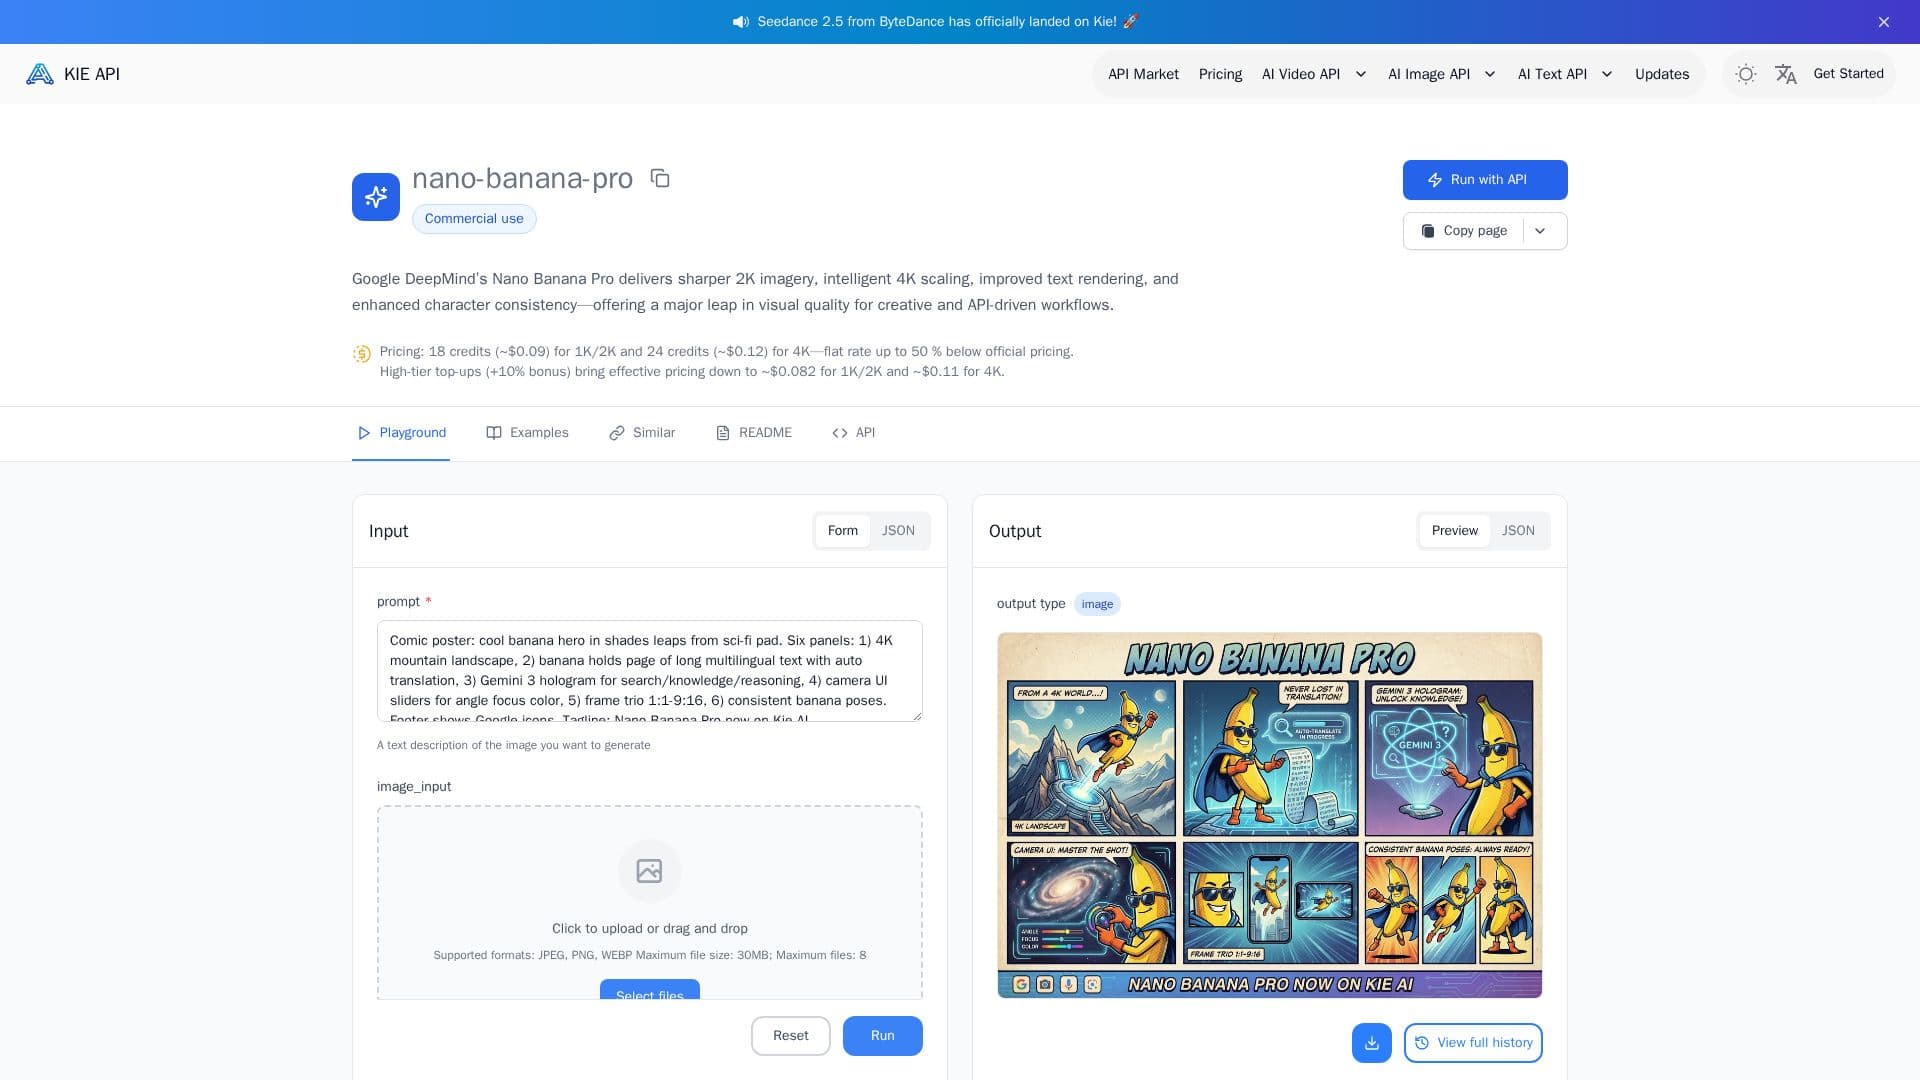Open the generated comic poster image
The image size is (1920, 1080).
click(x=1270, y=815)
